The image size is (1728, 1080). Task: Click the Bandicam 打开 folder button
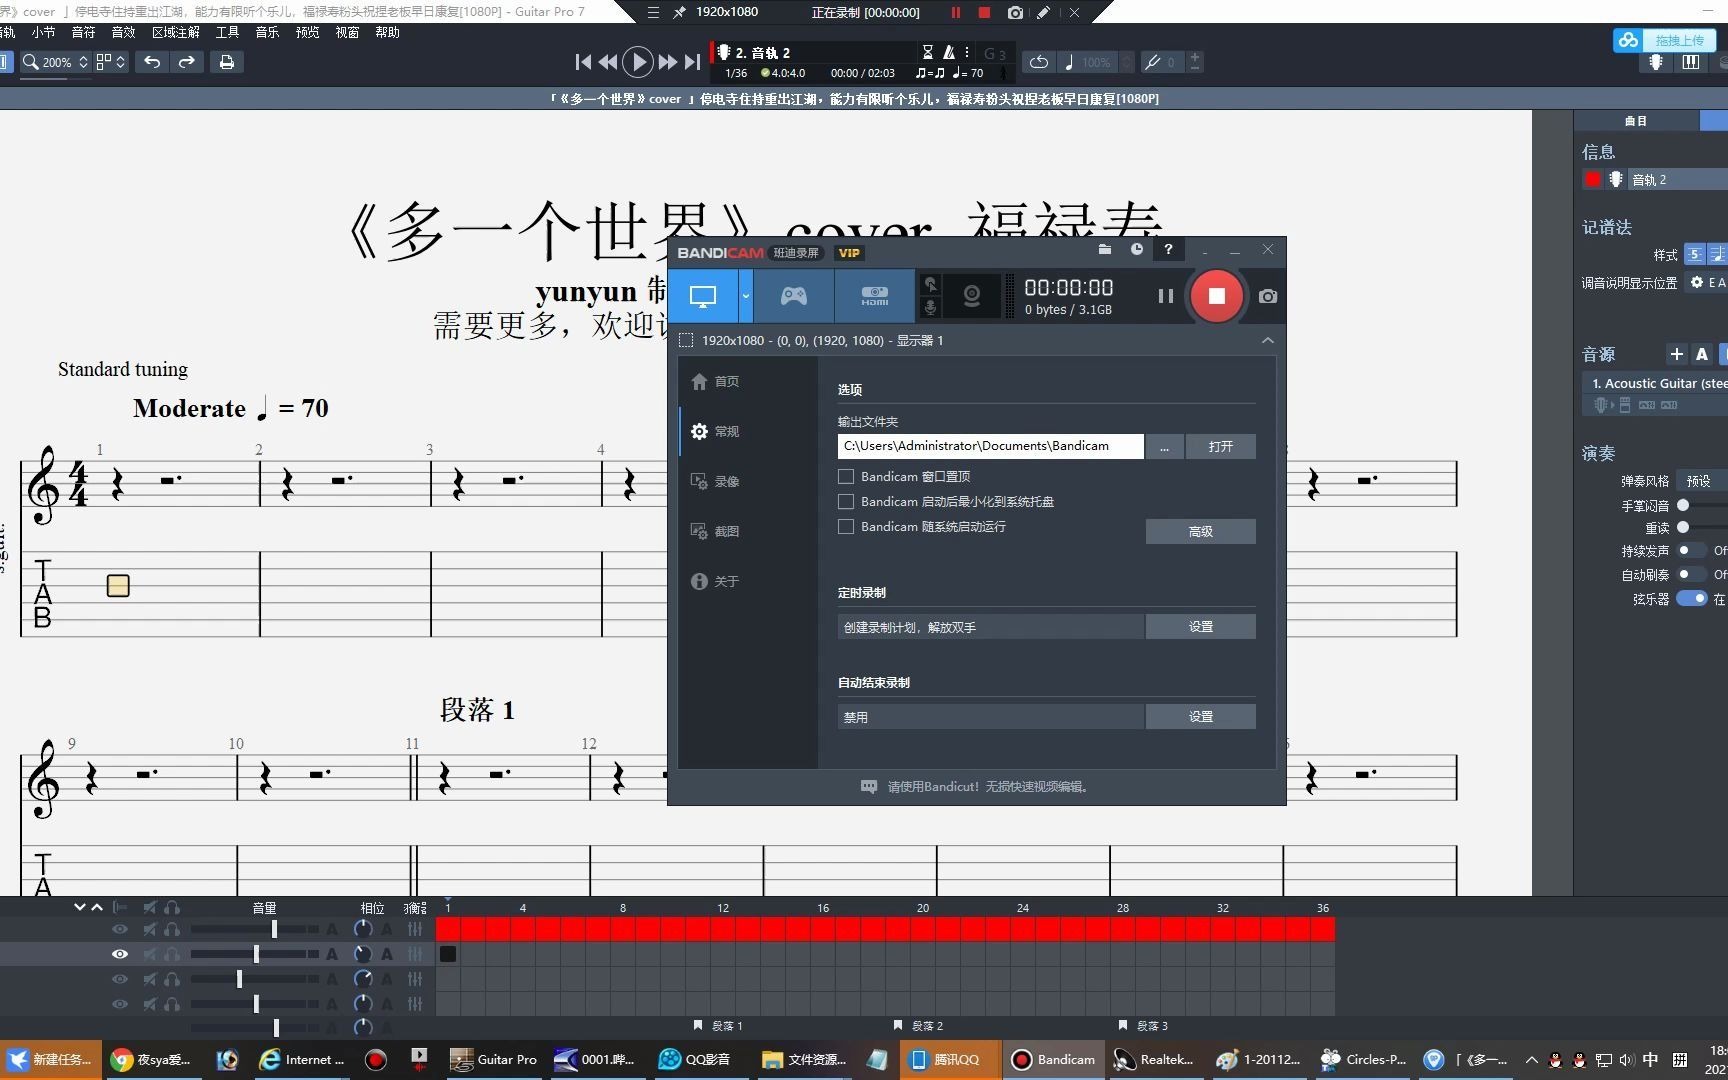[x=1220, y=446]
